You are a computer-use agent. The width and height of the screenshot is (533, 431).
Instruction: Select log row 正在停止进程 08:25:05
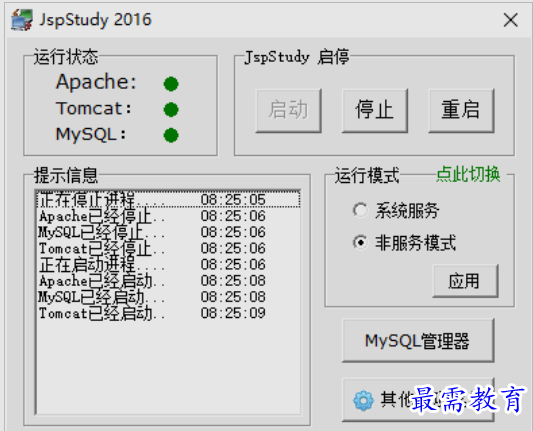click(x=168, y=199)
